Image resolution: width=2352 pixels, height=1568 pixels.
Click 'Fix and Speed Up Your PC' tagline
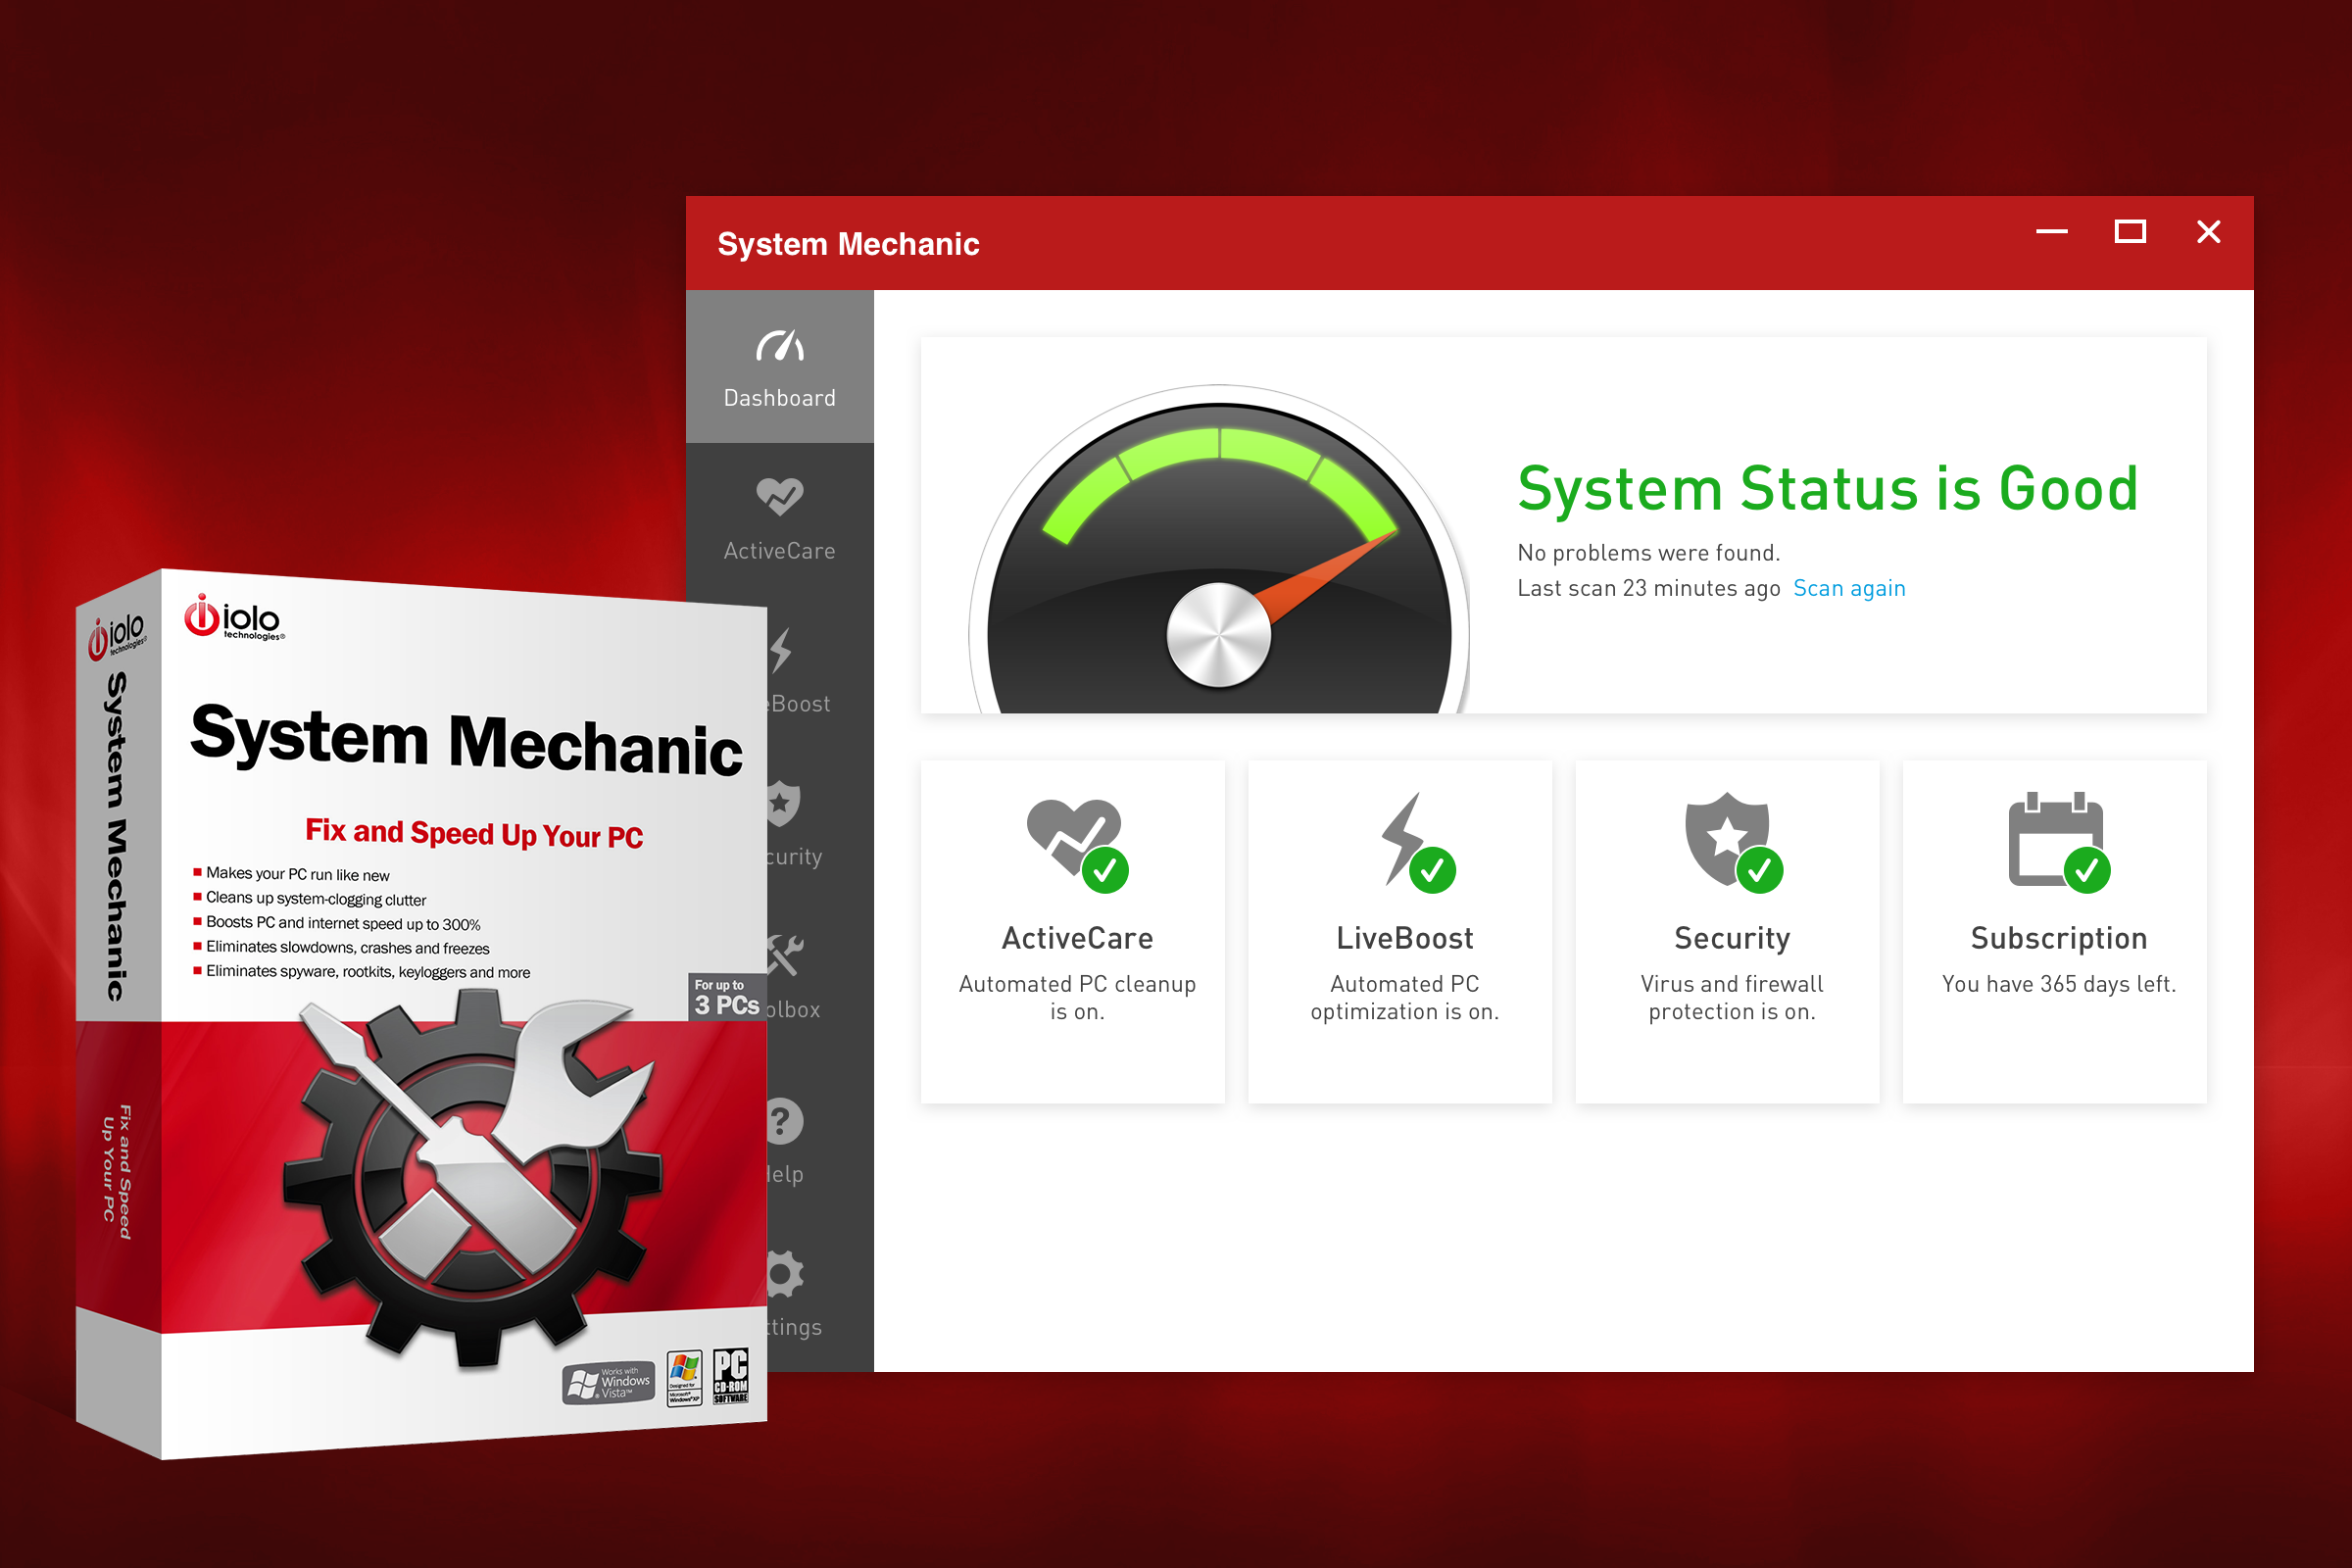[x=474, y=833]
